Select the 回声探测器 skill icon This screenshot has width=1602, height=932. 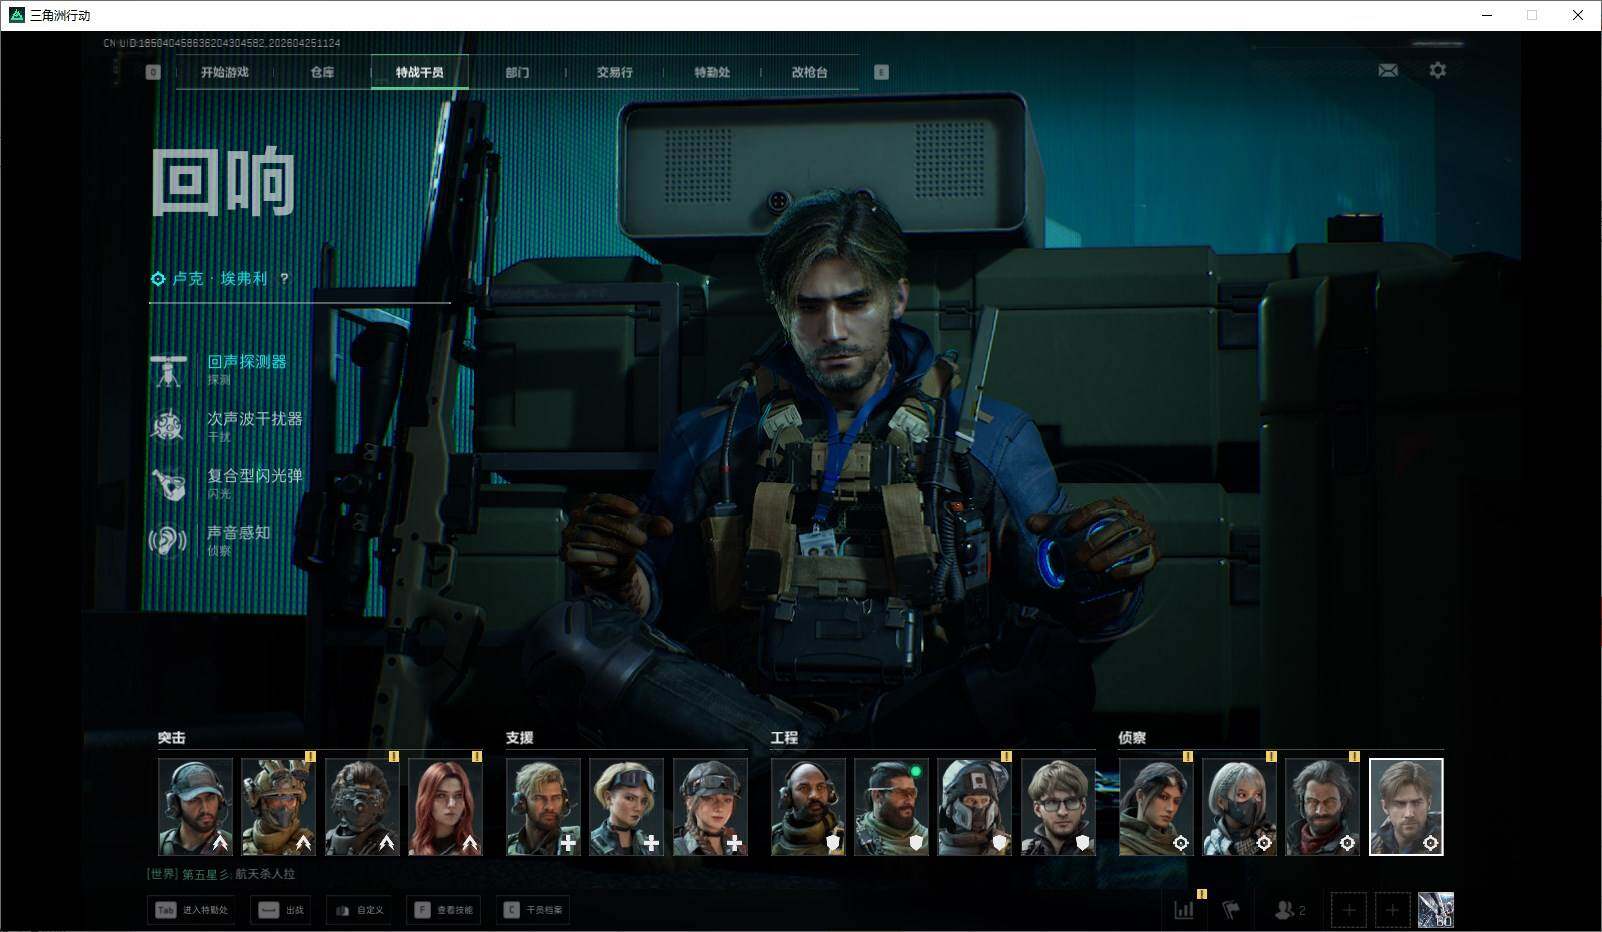click(168, 370)
